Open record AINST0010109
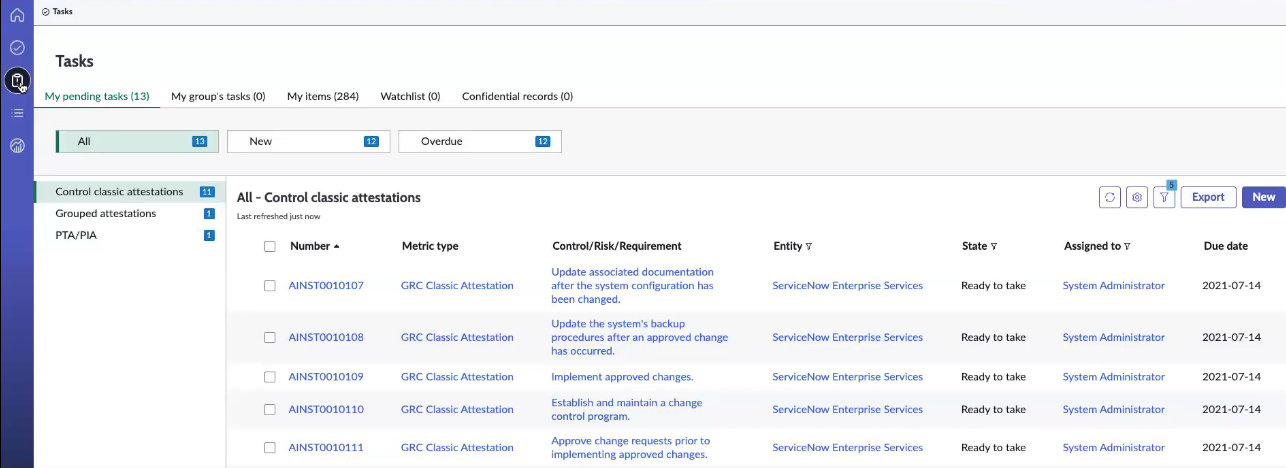Image resolution: width=1286 pixels, height=468 pixels. (x=326, y=377)
